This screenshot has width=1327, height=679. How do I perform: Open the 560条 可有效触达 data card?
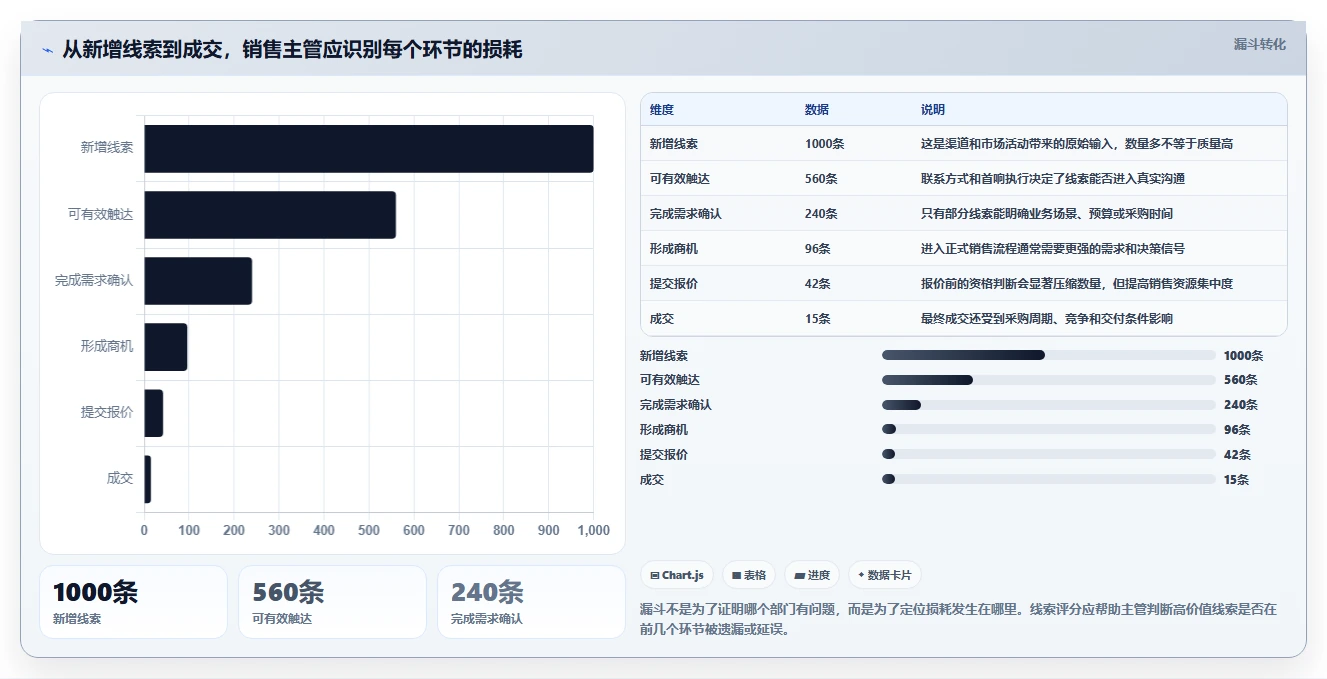332,602
